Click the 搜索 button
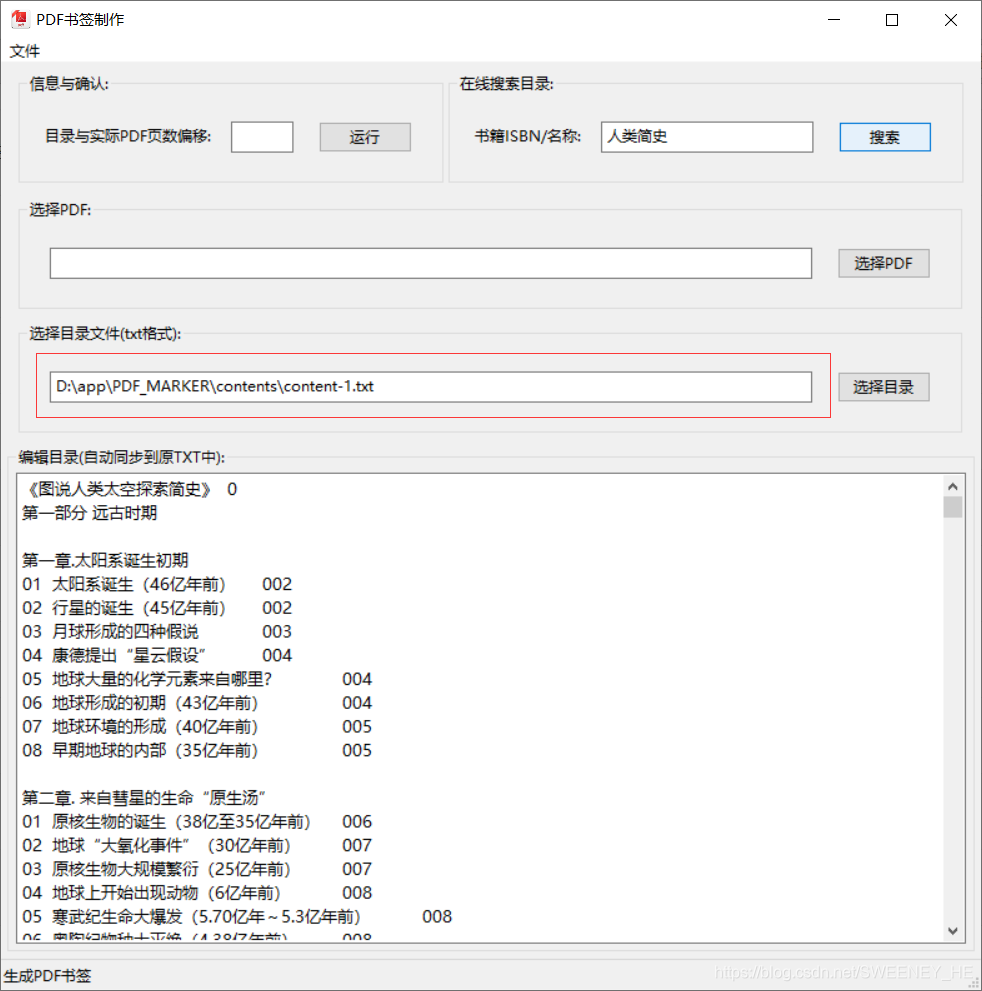 pyautogui.click(x=885, y=137)
